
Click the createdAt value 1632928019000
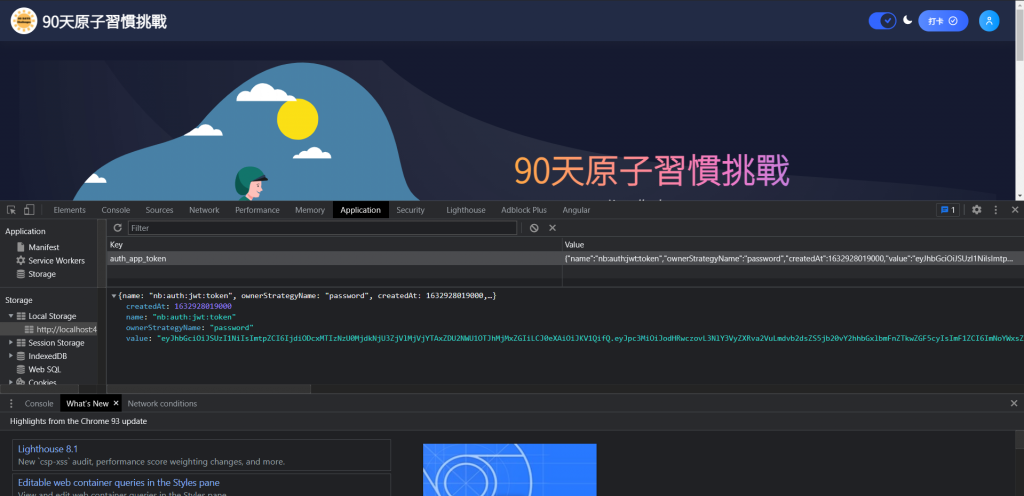pyautogui.click(x=202, y=306)
